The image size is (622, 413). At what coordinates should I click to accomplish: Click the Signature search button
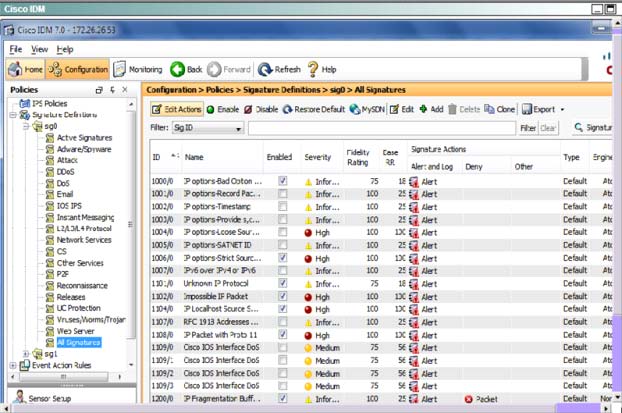coord(593,127)
